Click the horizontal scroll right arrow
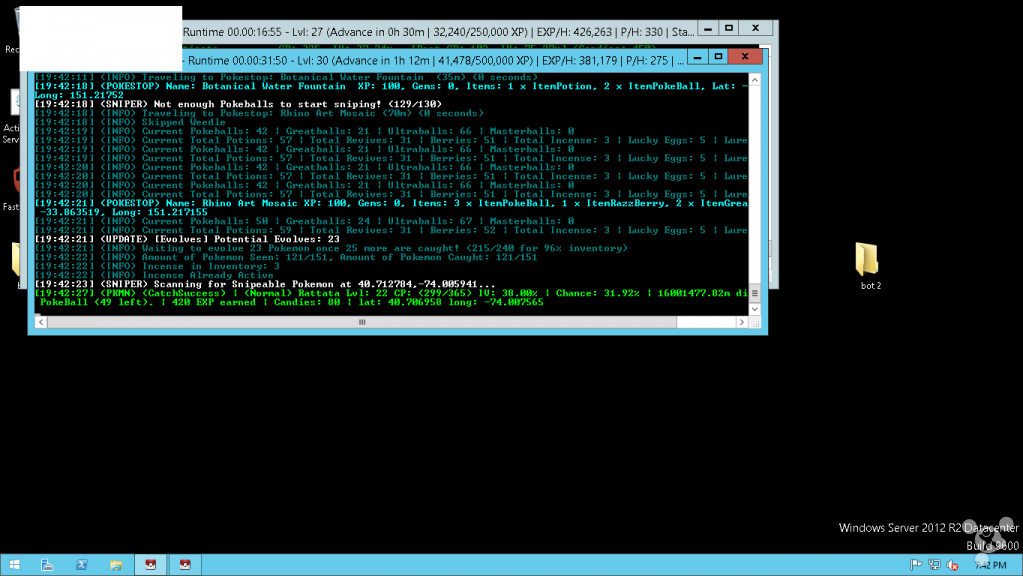Screen dimensions: 1023x576 742,322
